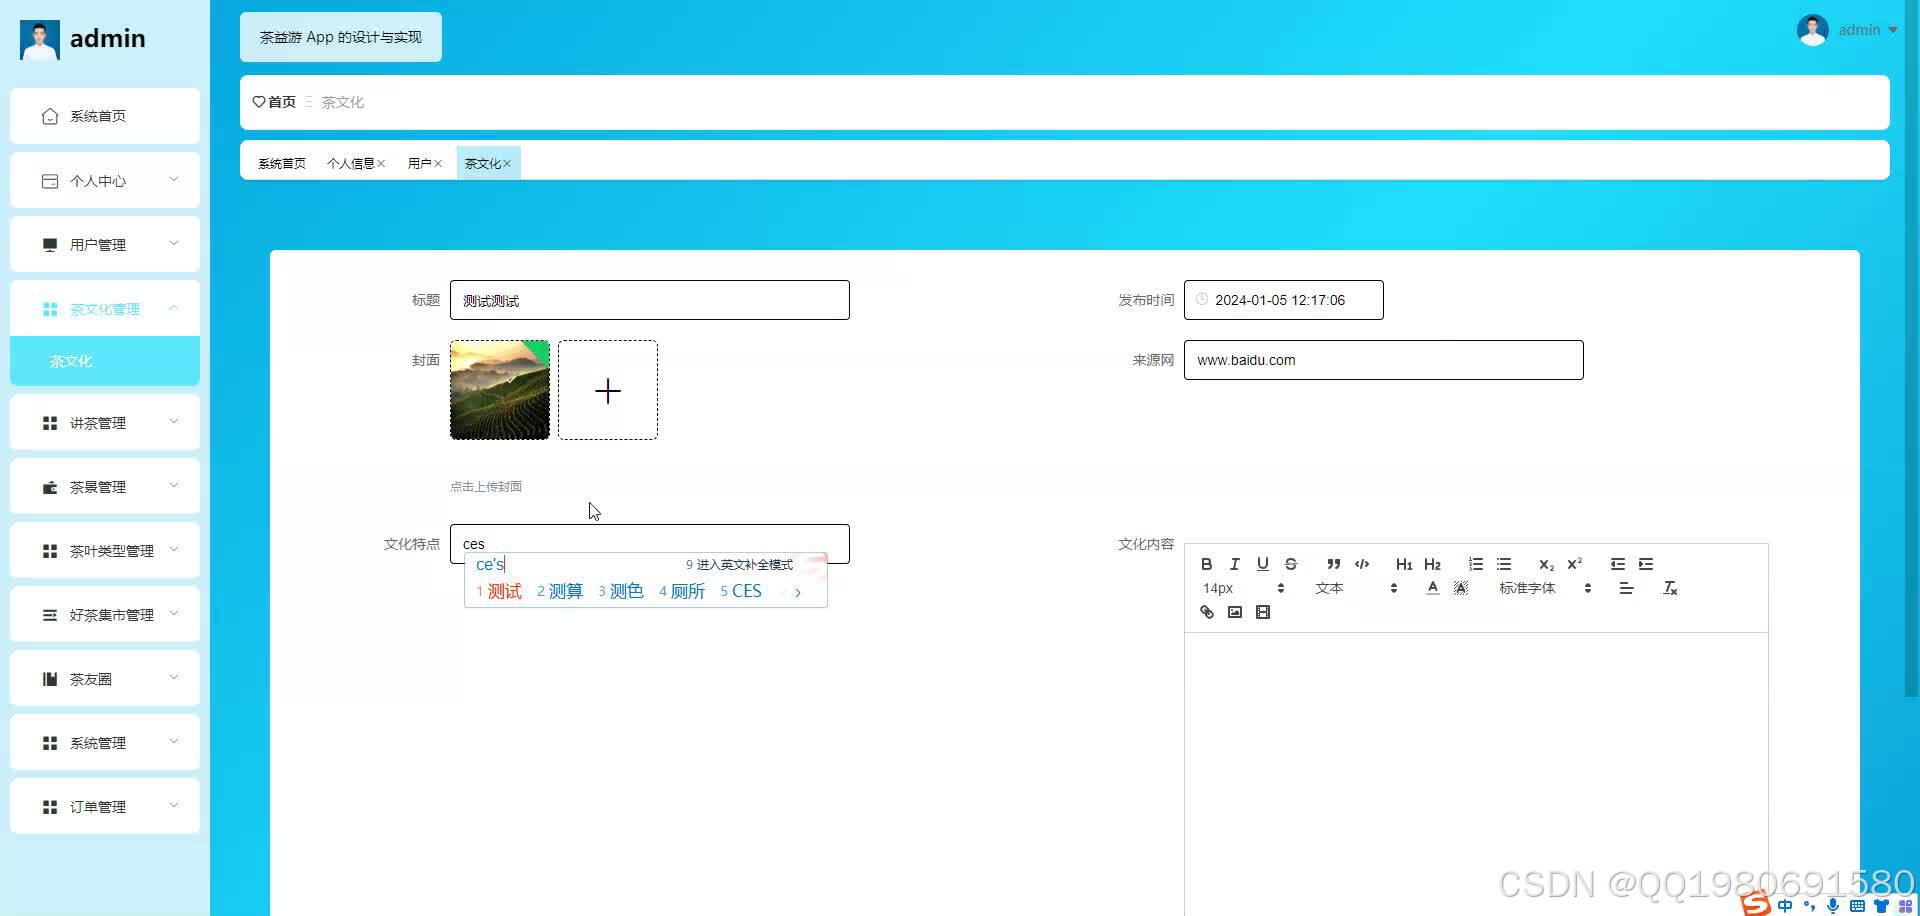This screenshot has width=1920, height=916.
Task: Switch to the 用户 tab
Action: click(419, 163)
